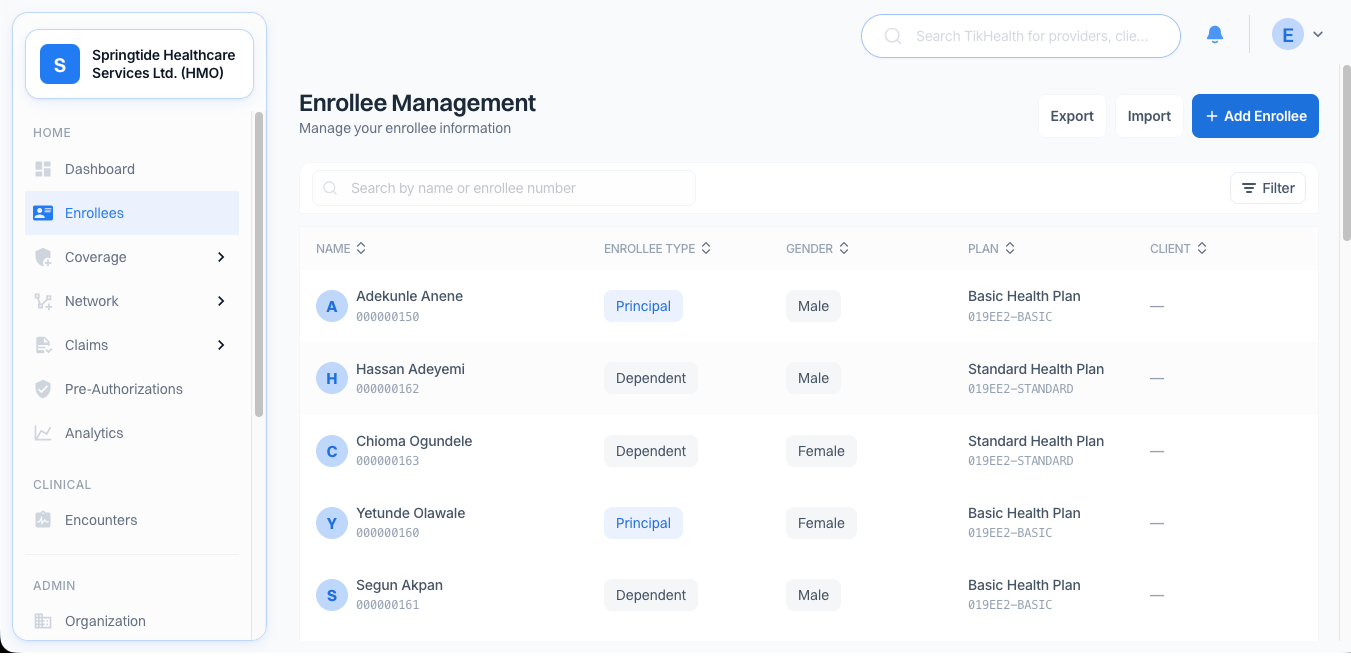Focus the TikHealth global search field

1021,36
